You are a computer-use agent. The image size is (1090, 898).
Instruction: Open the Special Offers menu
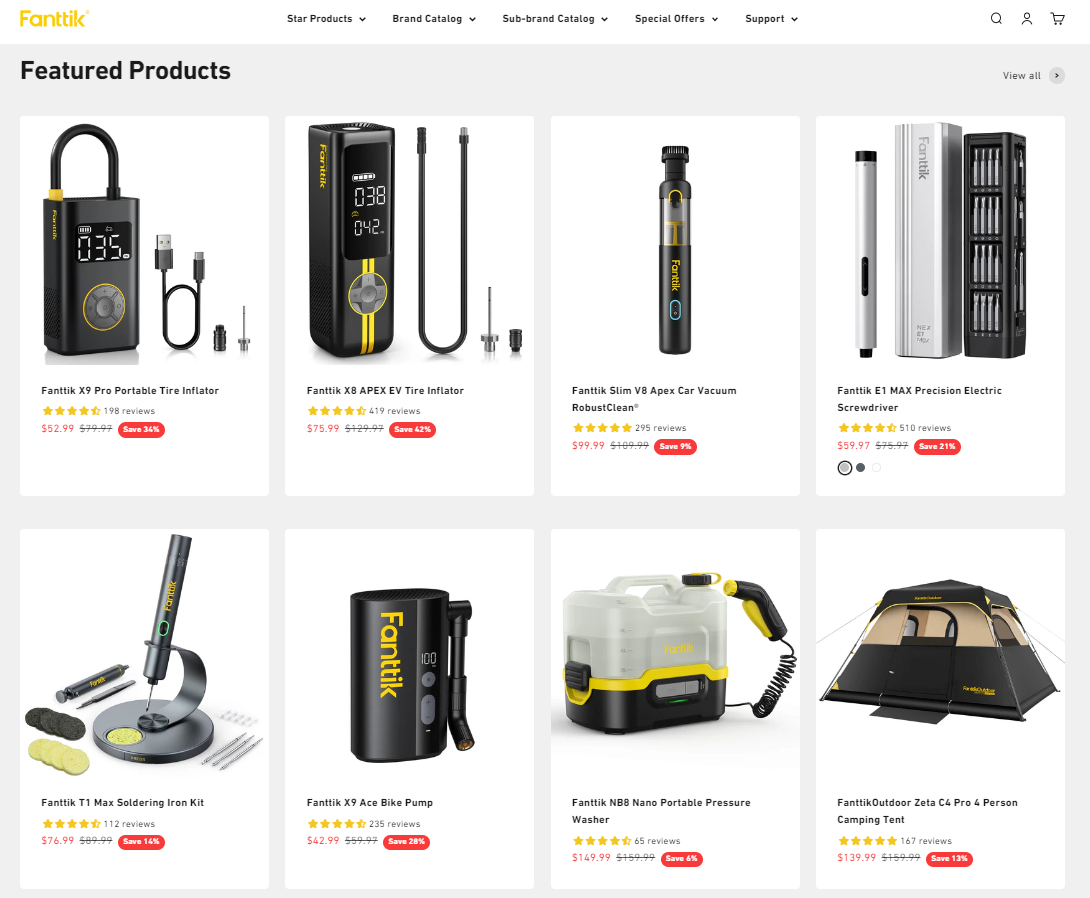[676, 19]
